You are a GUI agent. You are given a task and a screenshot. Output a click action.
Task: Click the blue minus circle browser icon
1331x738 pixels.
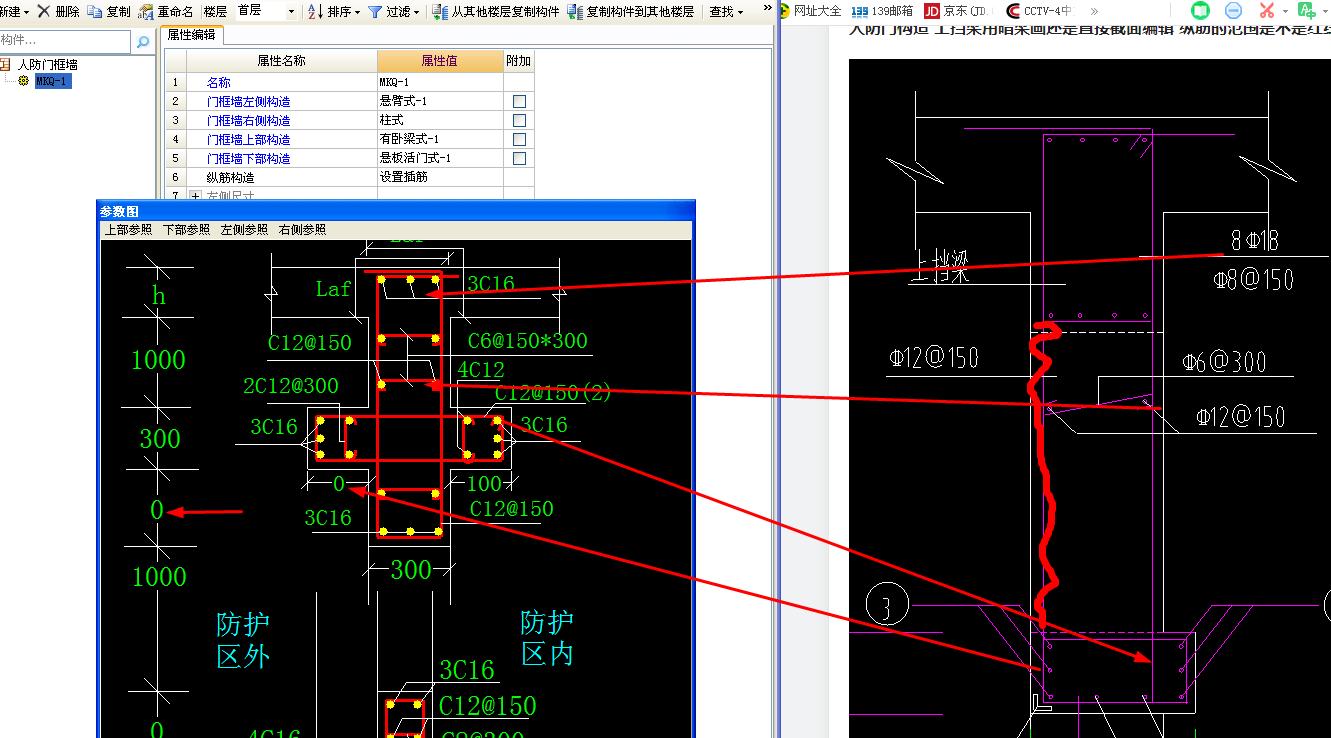(x=1234, y=11)
